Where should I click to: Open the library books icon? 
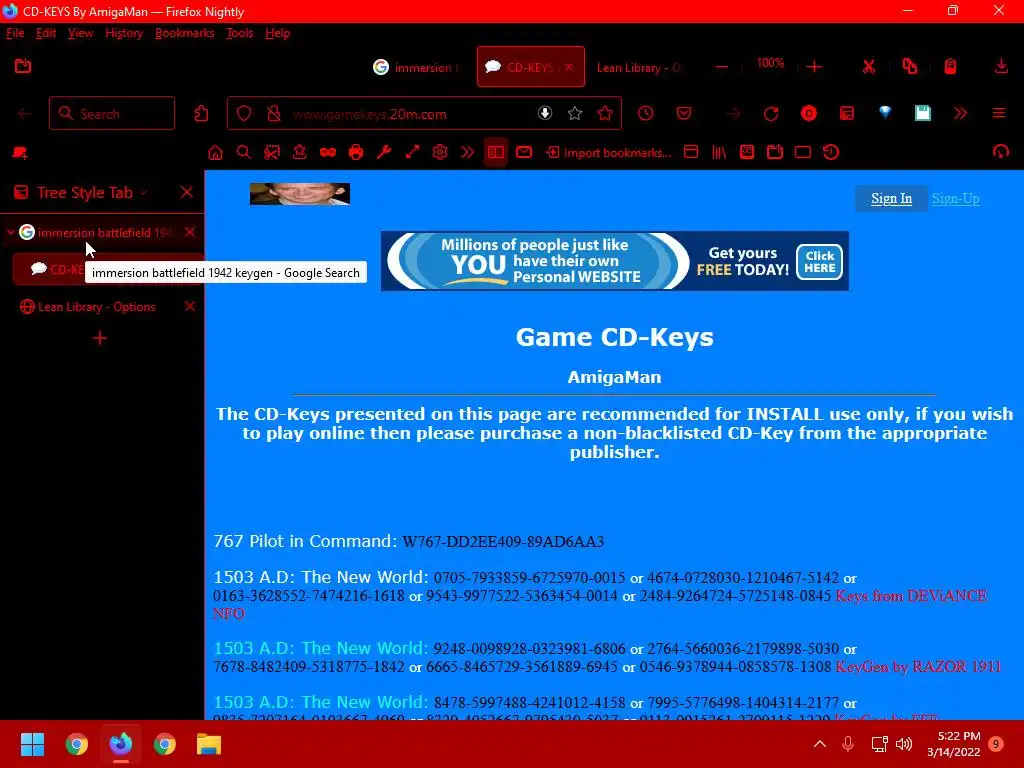[719, 153]
